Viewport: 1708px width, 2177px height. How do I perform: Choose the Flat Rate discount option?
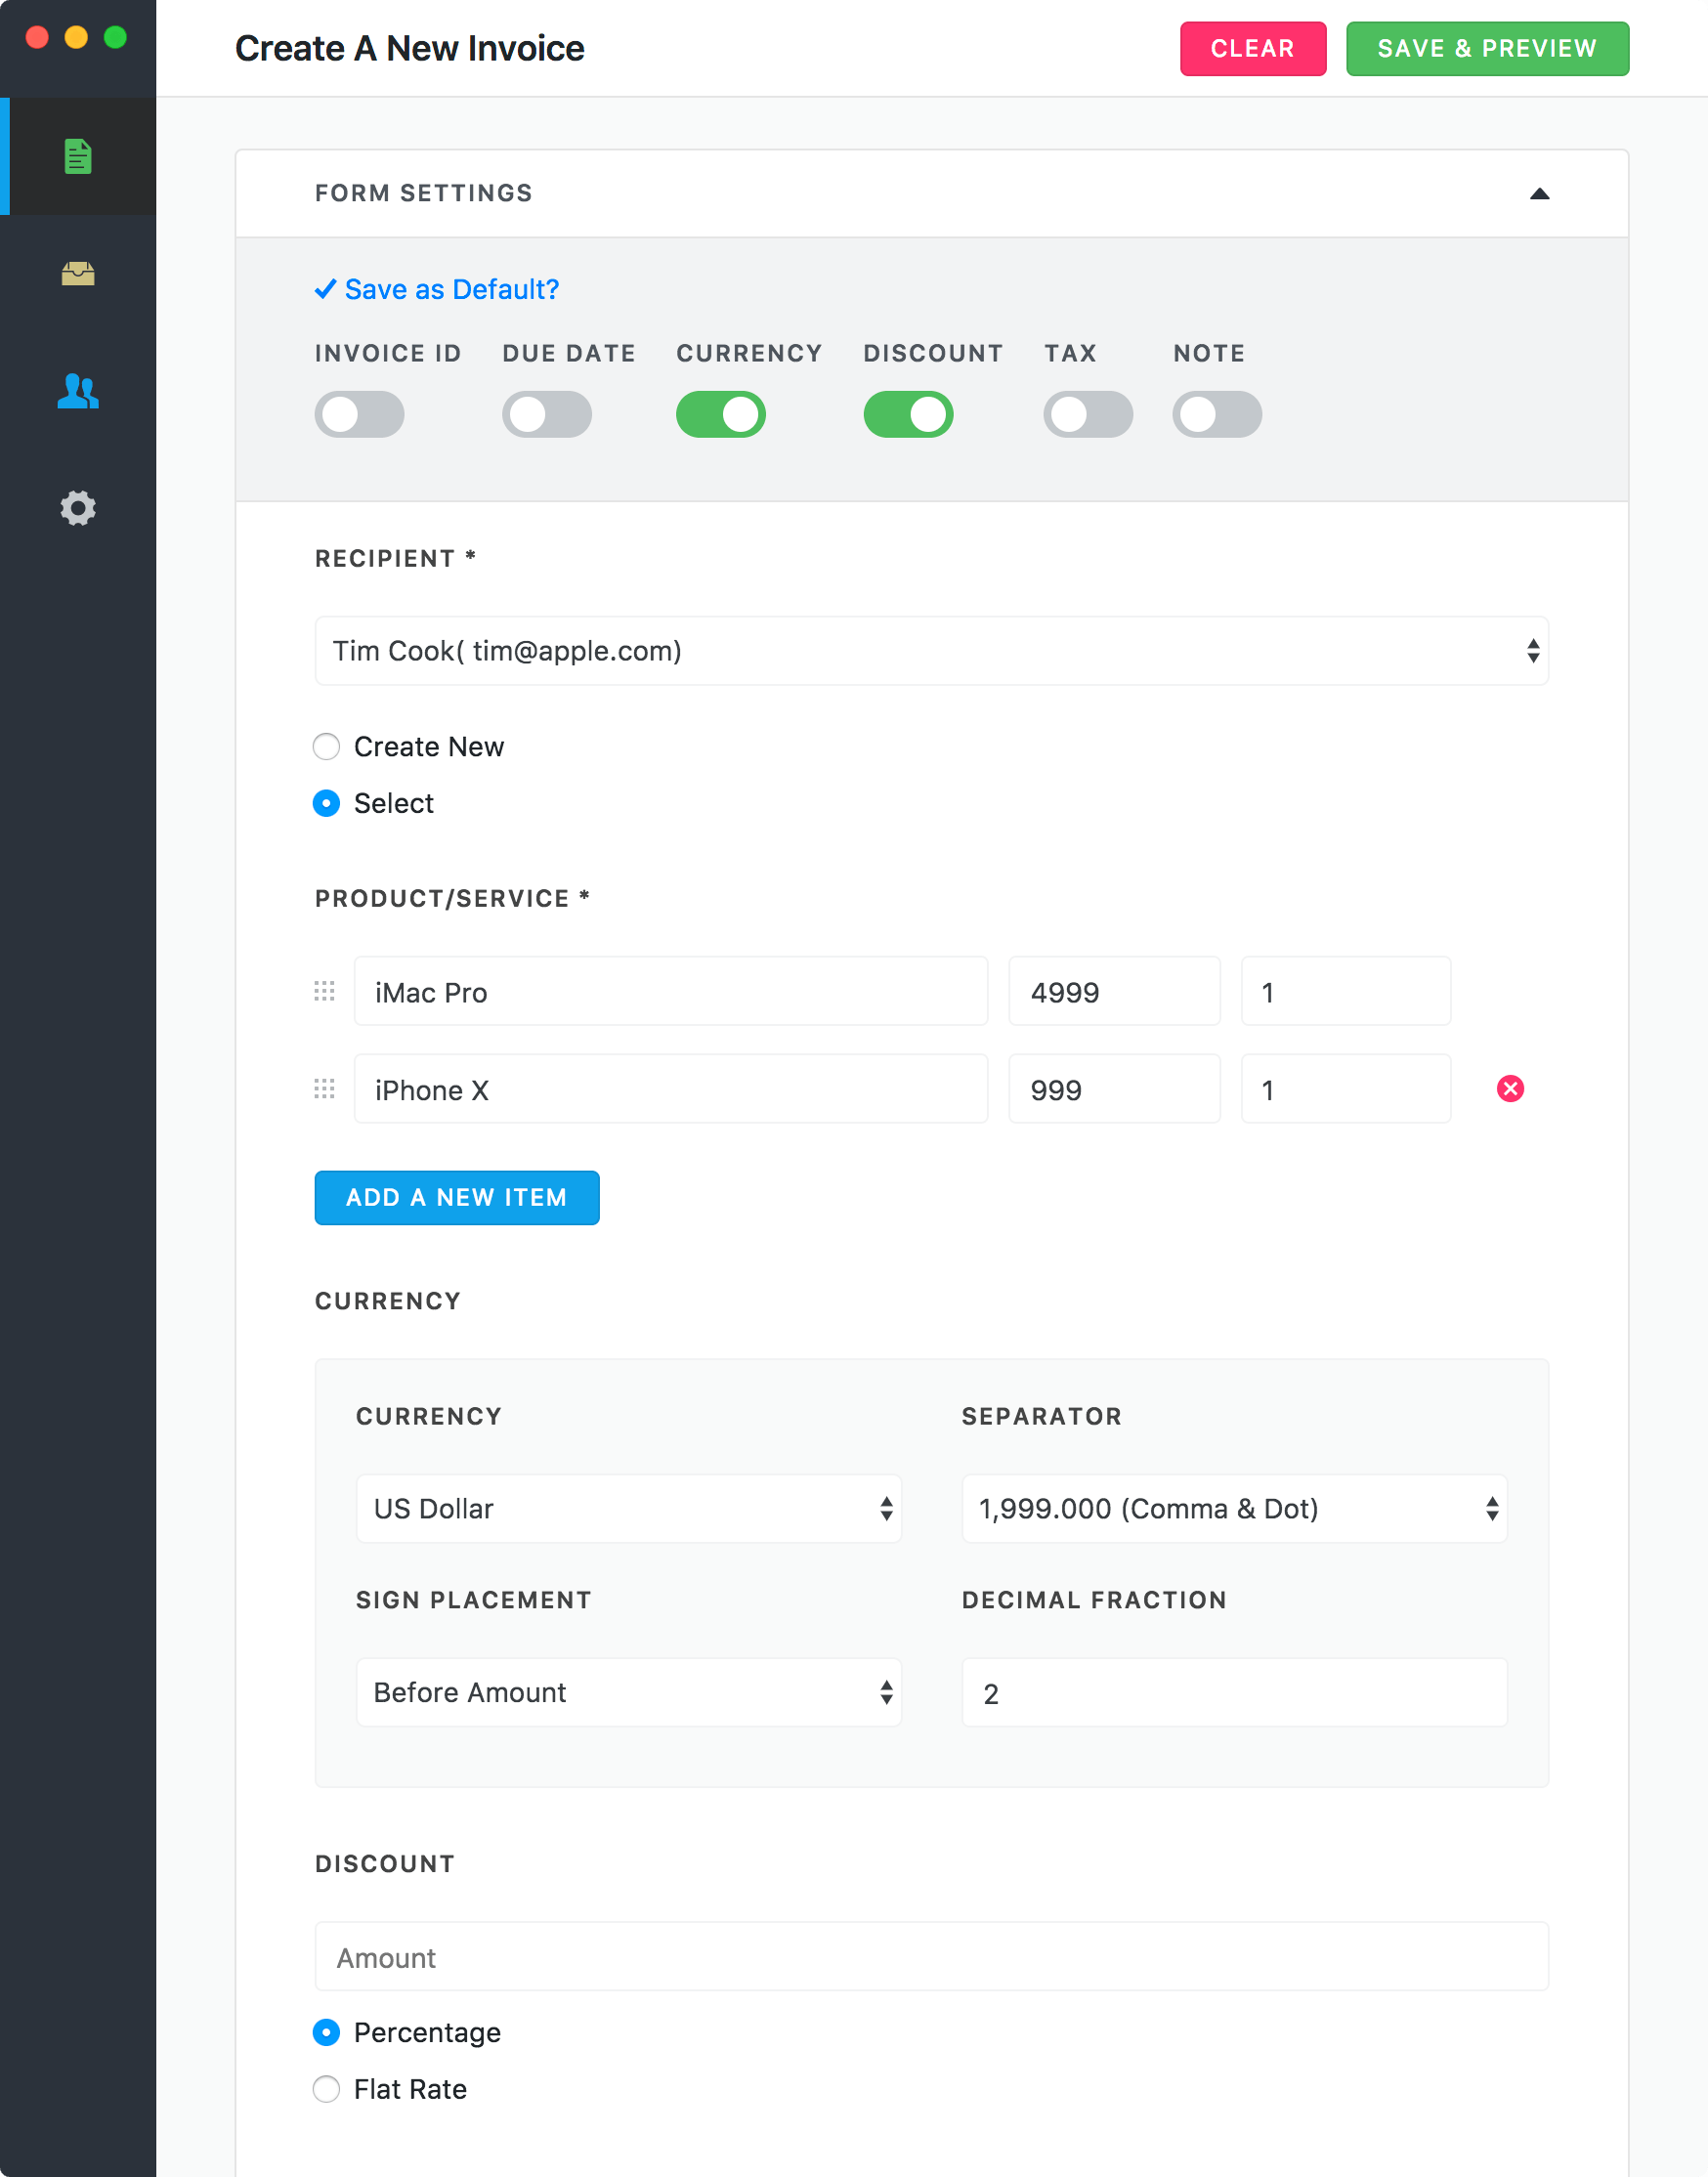click(x=326, y=2089)
